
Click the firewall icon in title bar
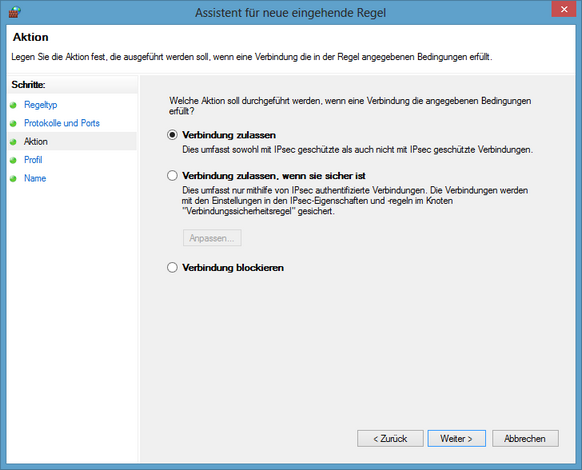coord(14,12)
